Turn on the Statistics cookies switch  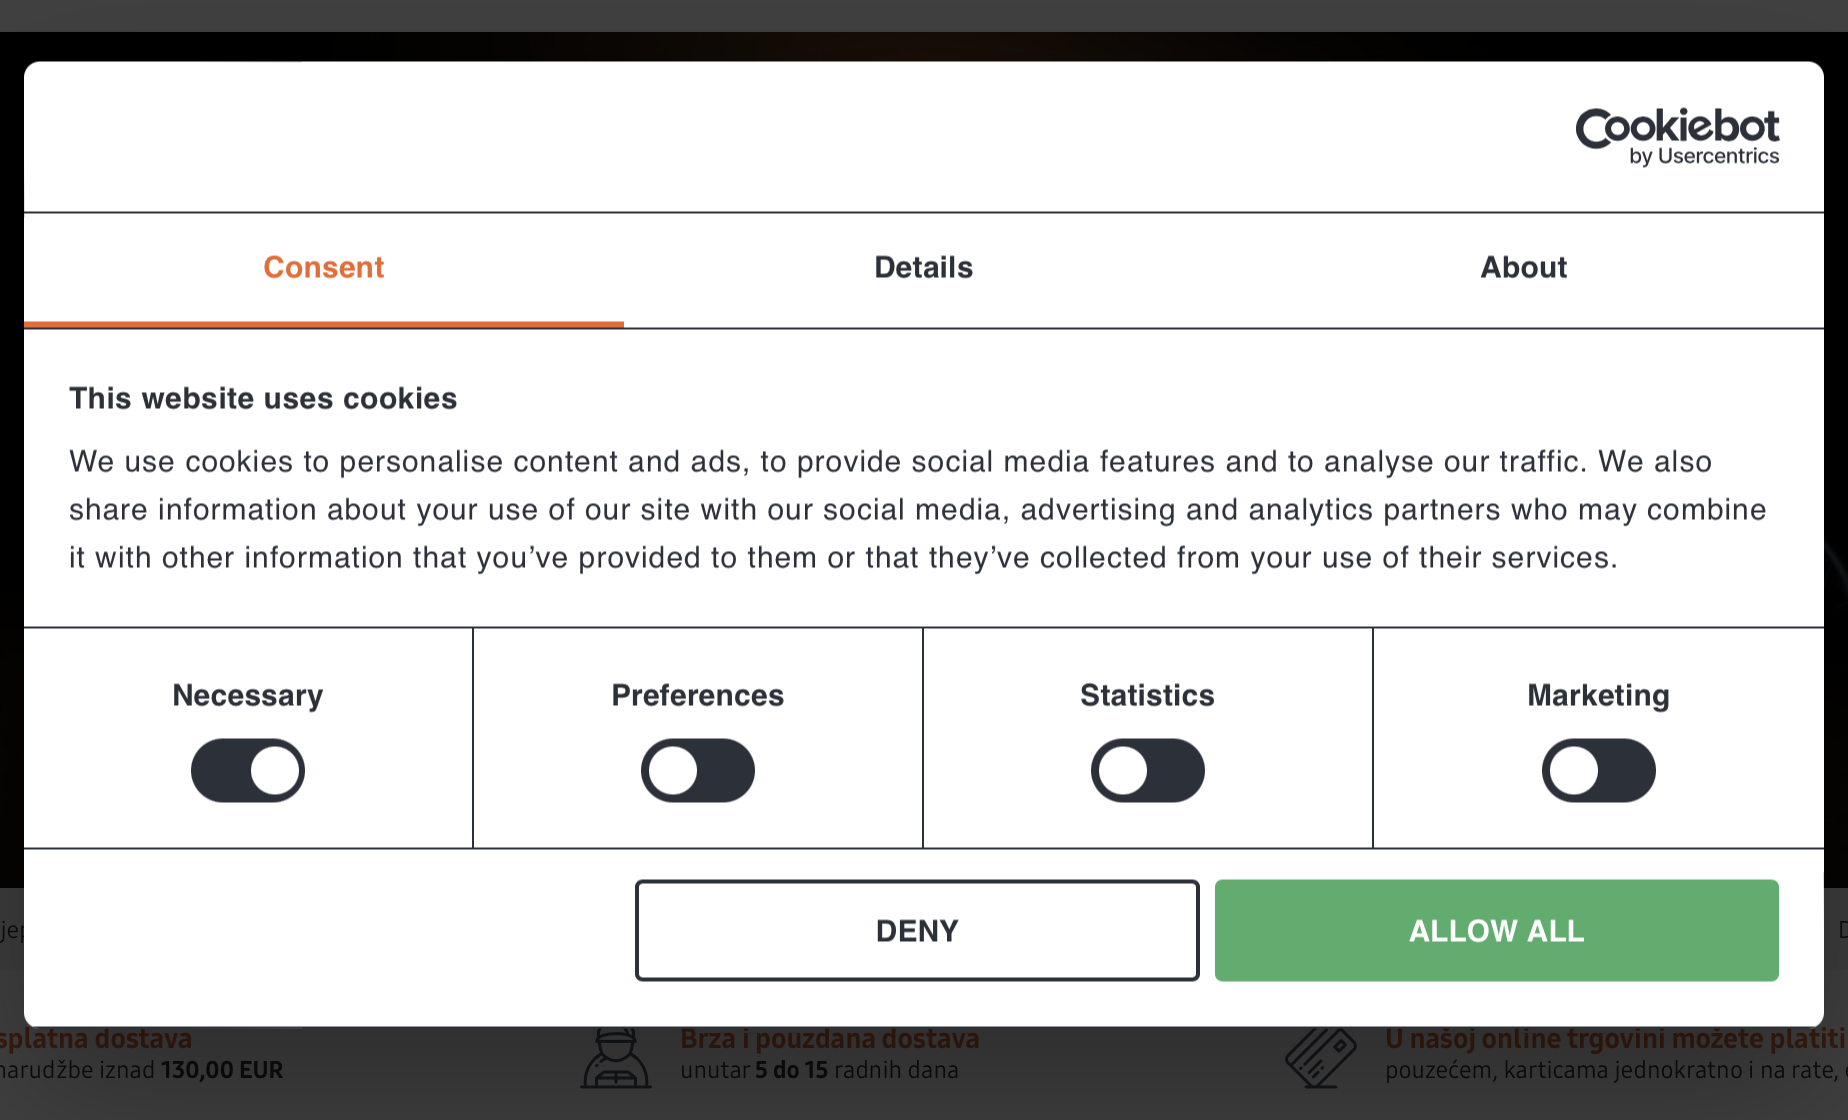coord(1148,771)
